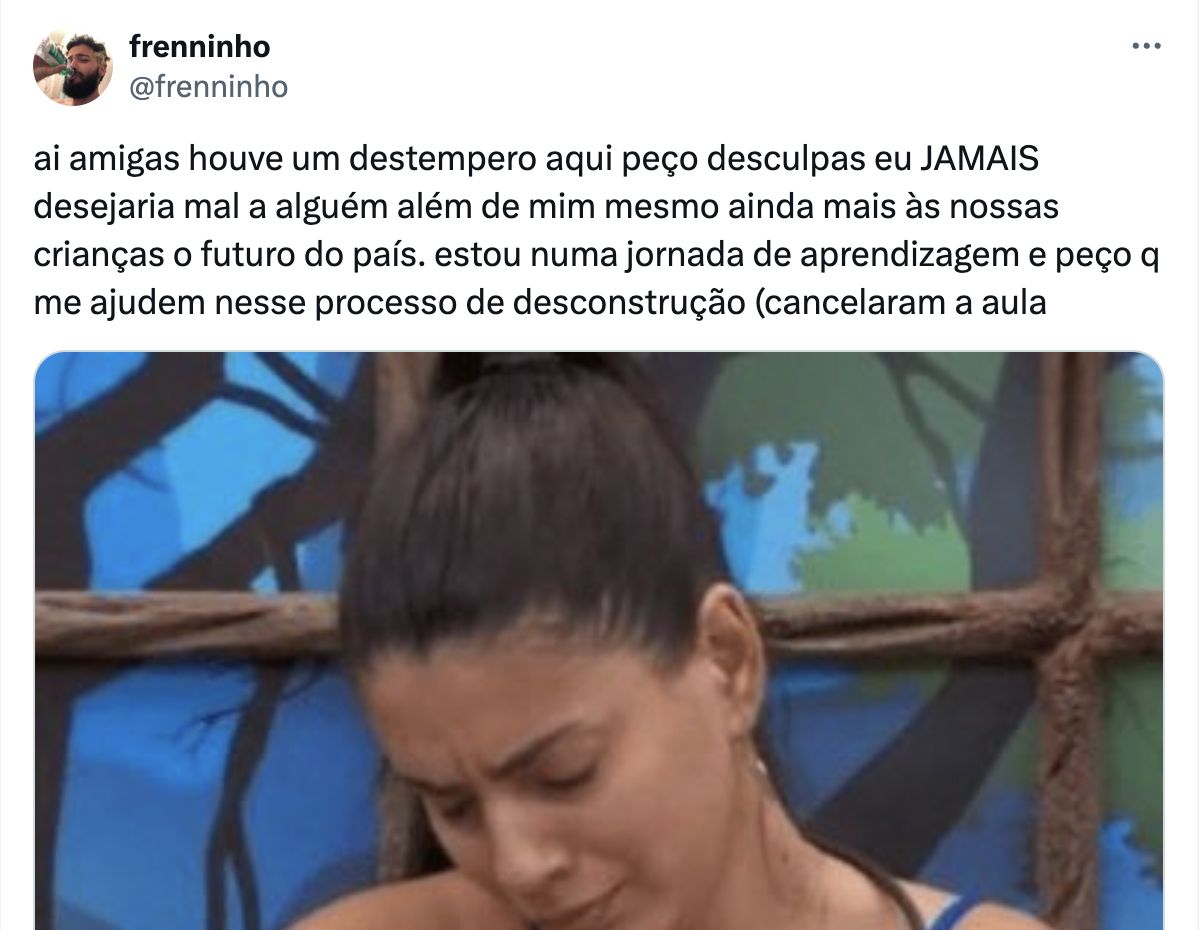Image resolution: width=1202 pixels, height=930 pixels.
Task: Click the tweet text to view details
Action: [596, 231]
